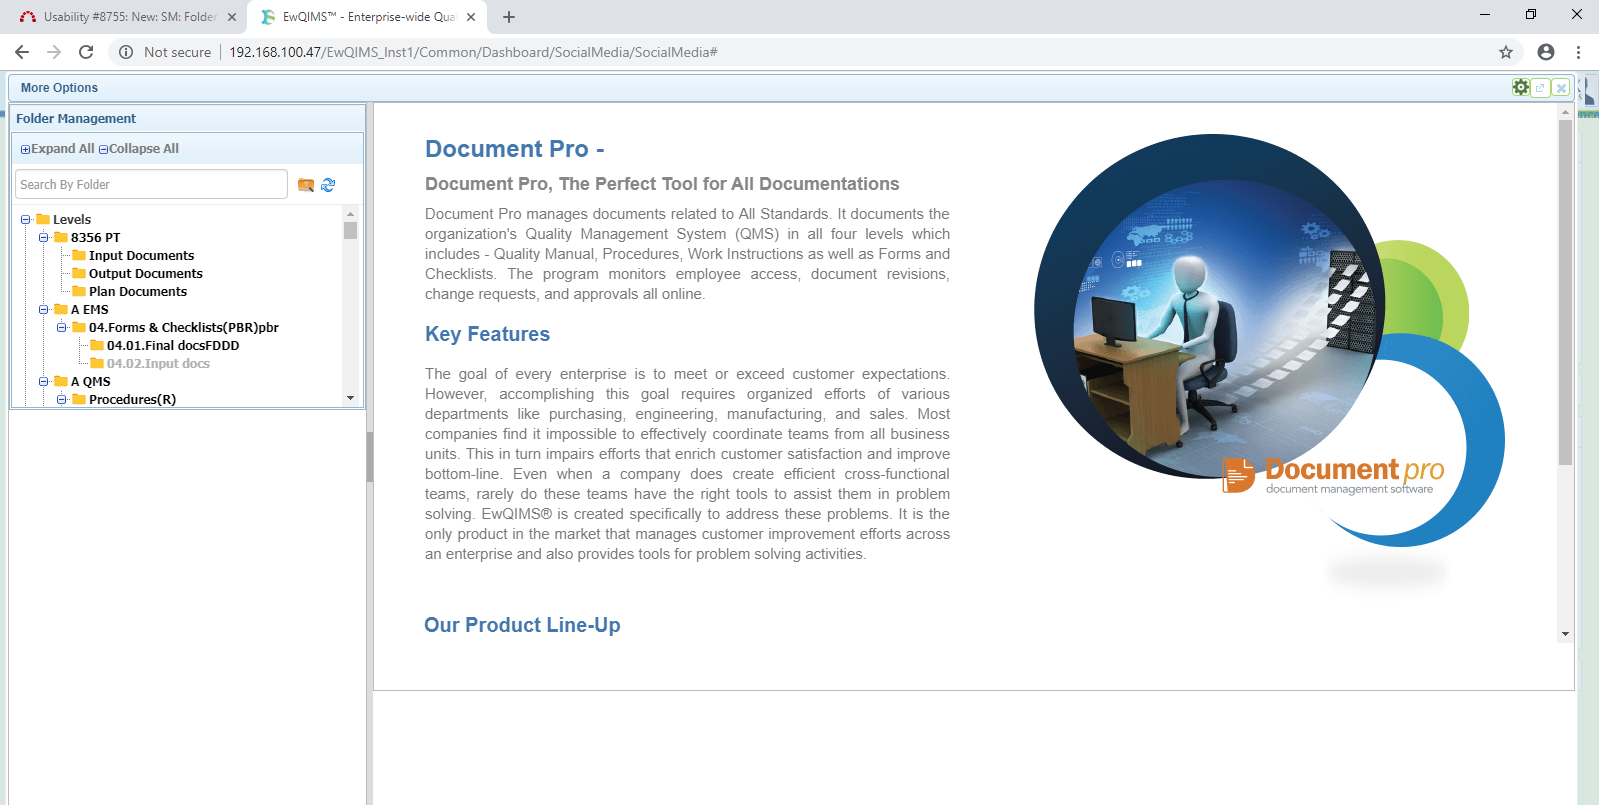Click the 8356 PT folder icon
This screenshot has width=1599, height=805.
tap(61, 237)
